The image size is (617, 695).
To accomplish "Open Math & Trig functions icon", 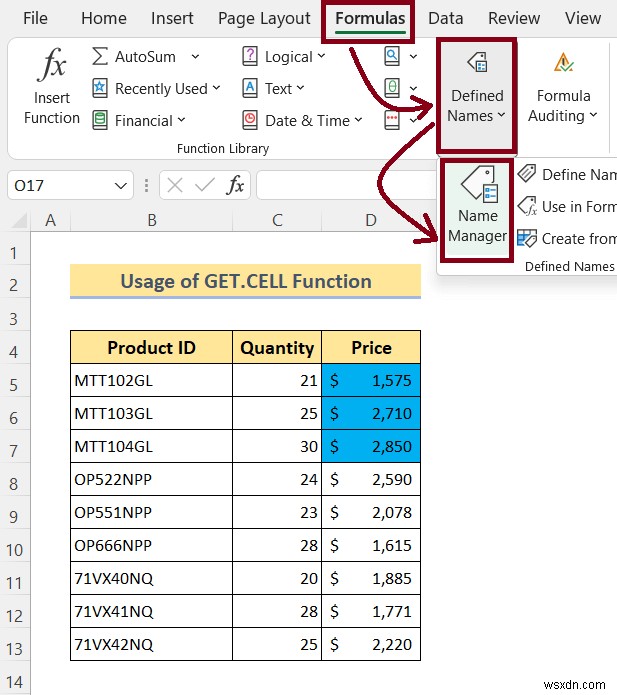I will tap(392, 88).
